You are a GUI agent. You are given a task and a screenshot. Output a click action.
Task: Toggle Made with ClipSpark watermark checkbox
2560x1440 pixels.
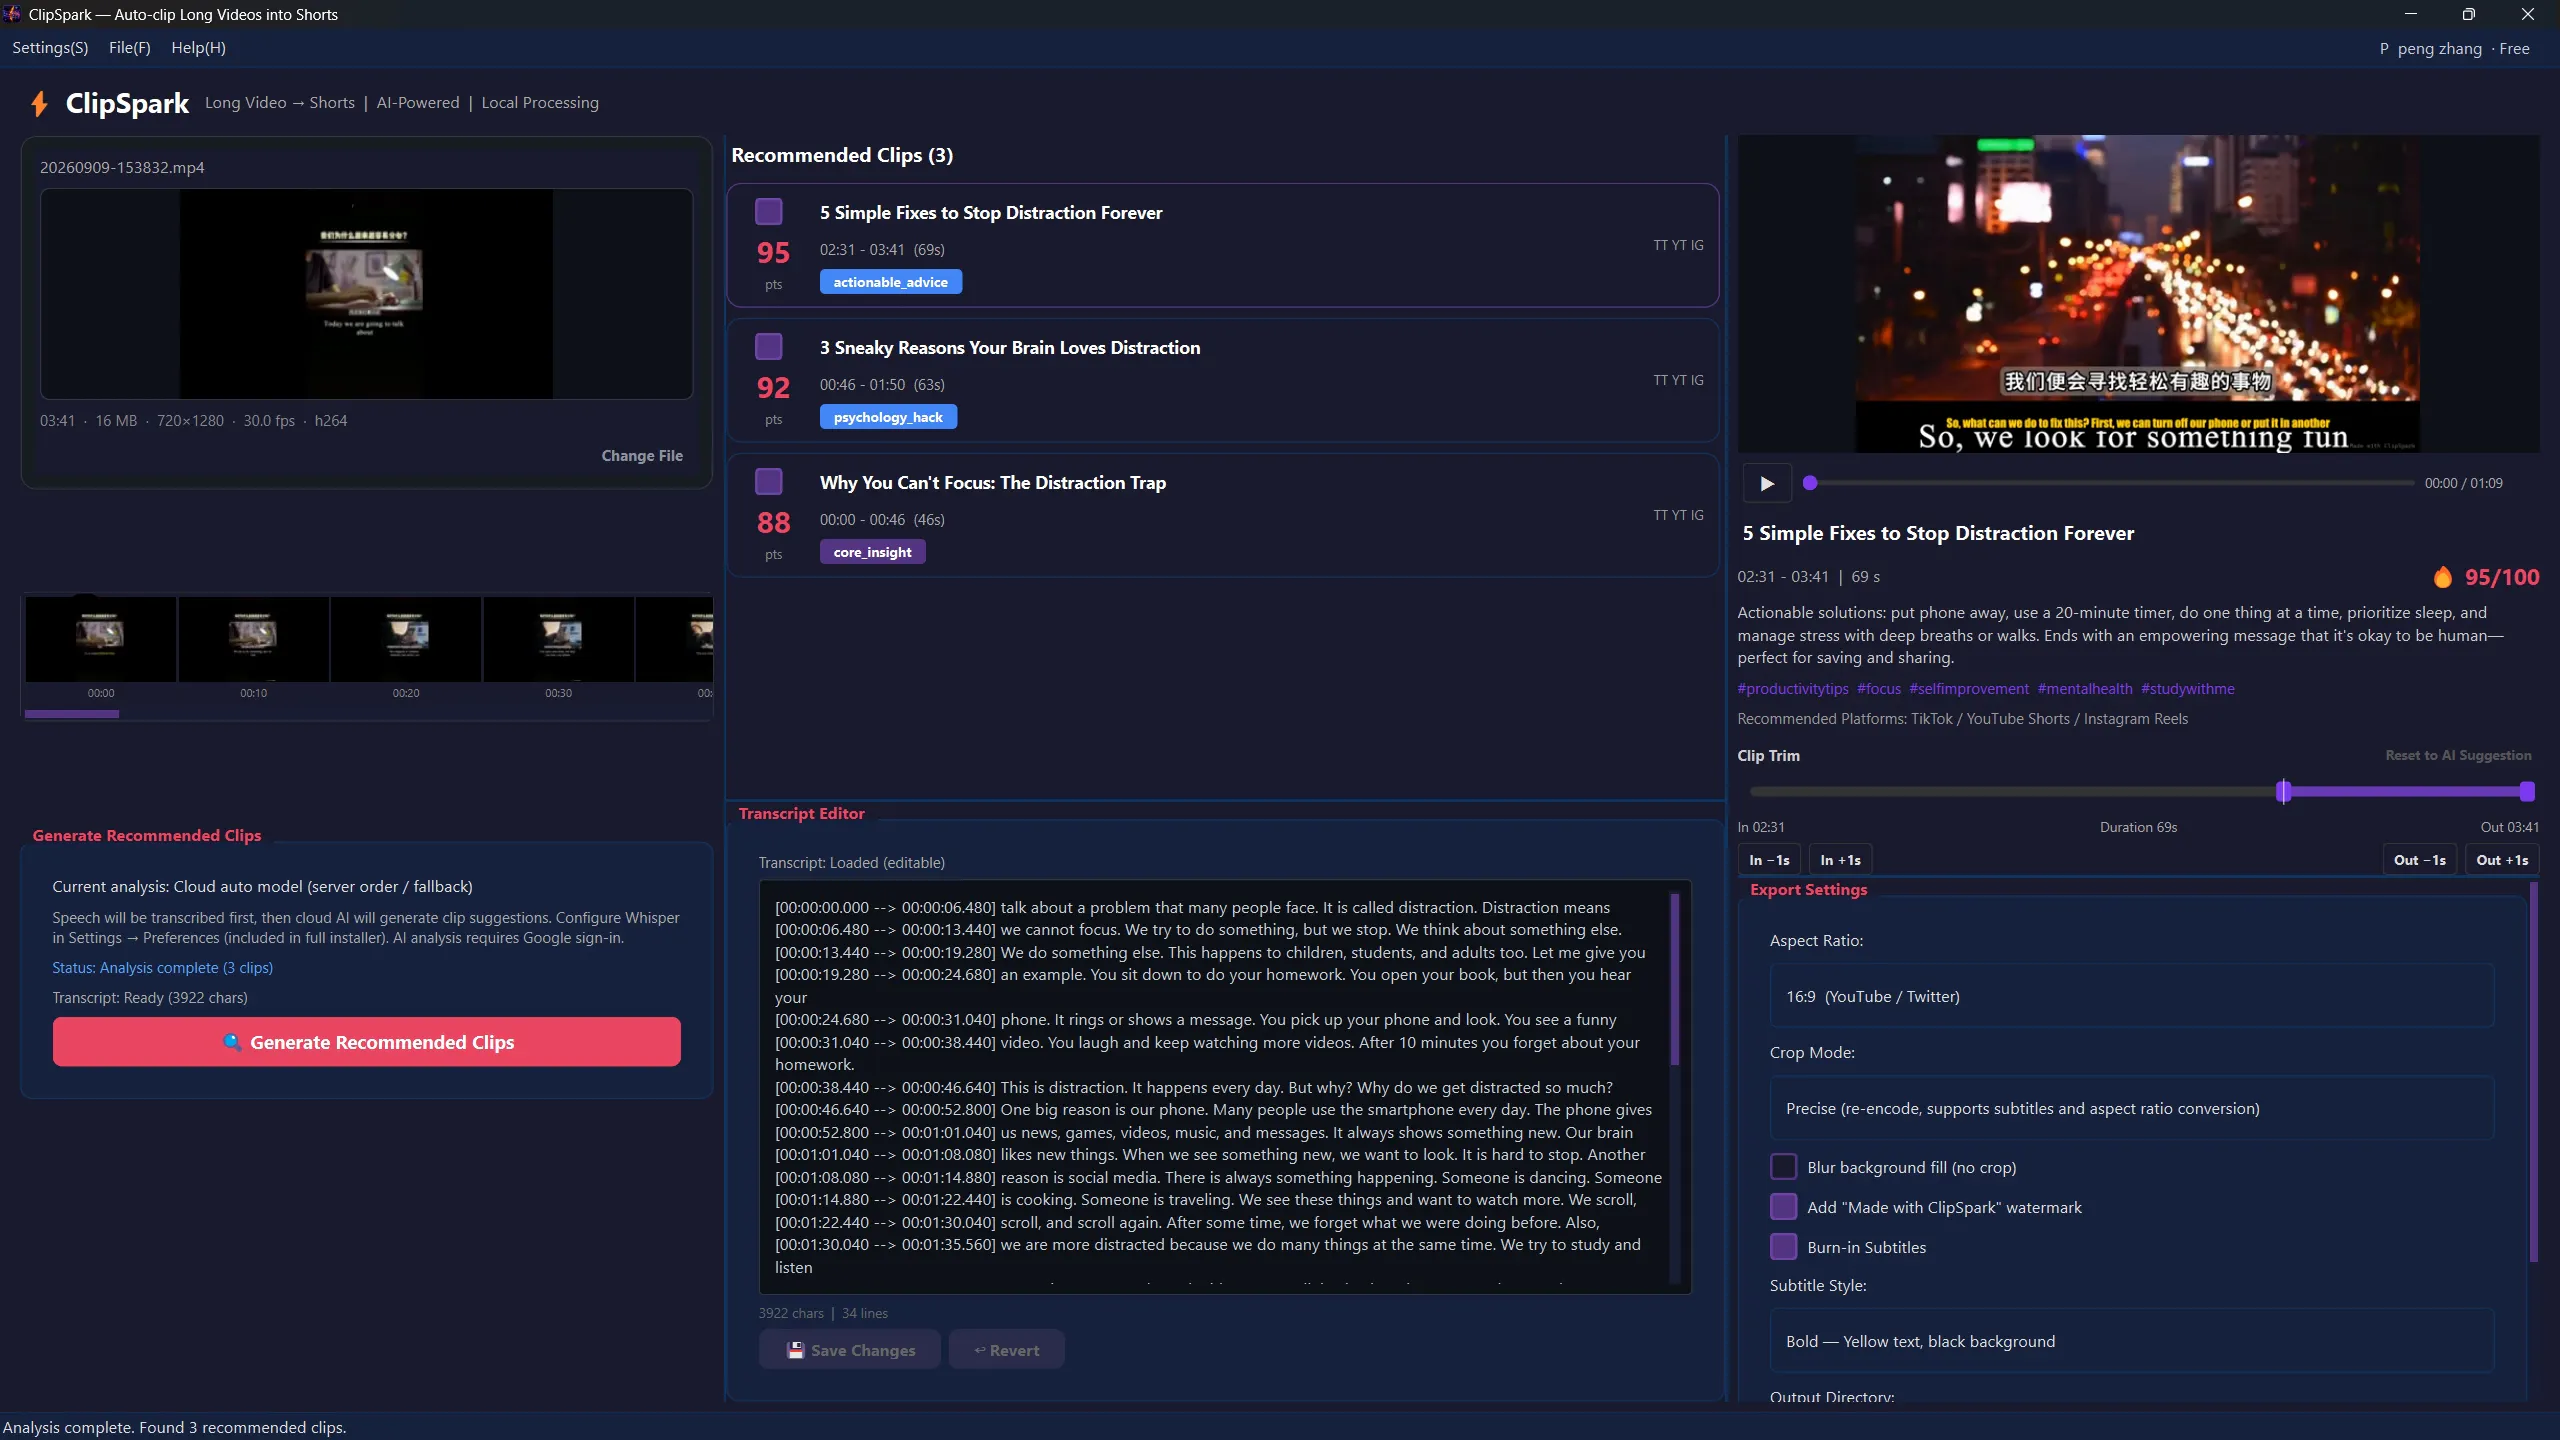tap(1783, 1207)
